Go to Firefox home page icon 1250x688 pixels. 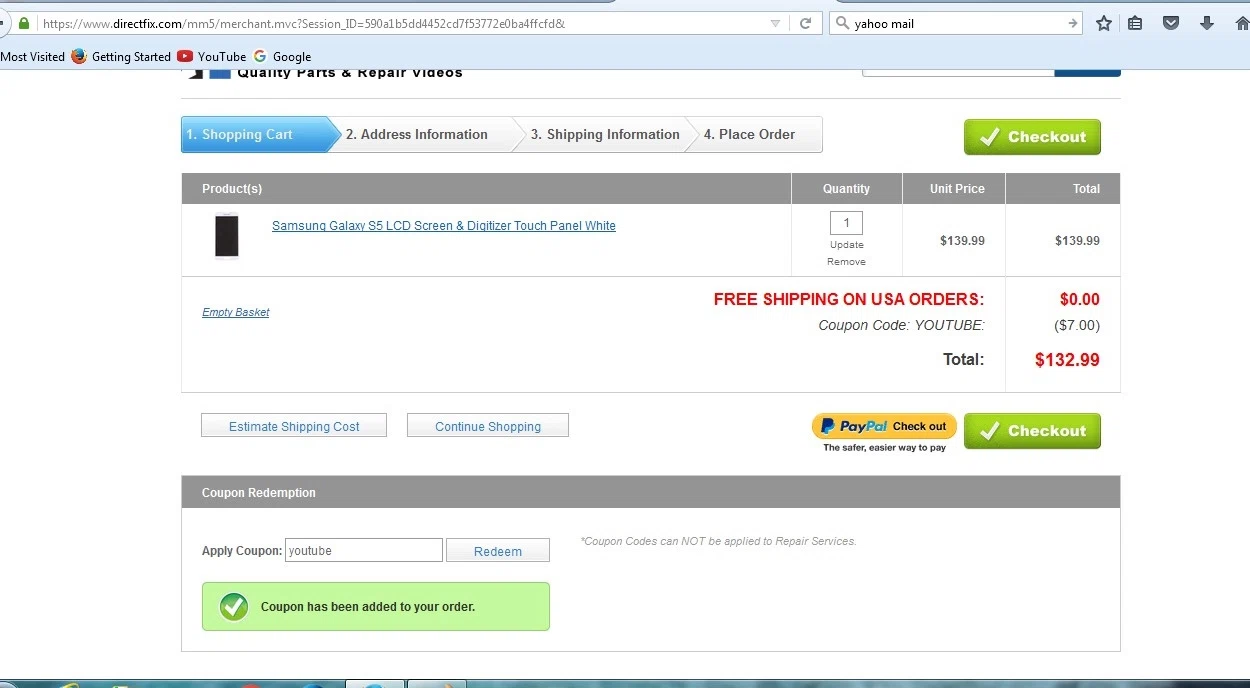(1241, 23)
